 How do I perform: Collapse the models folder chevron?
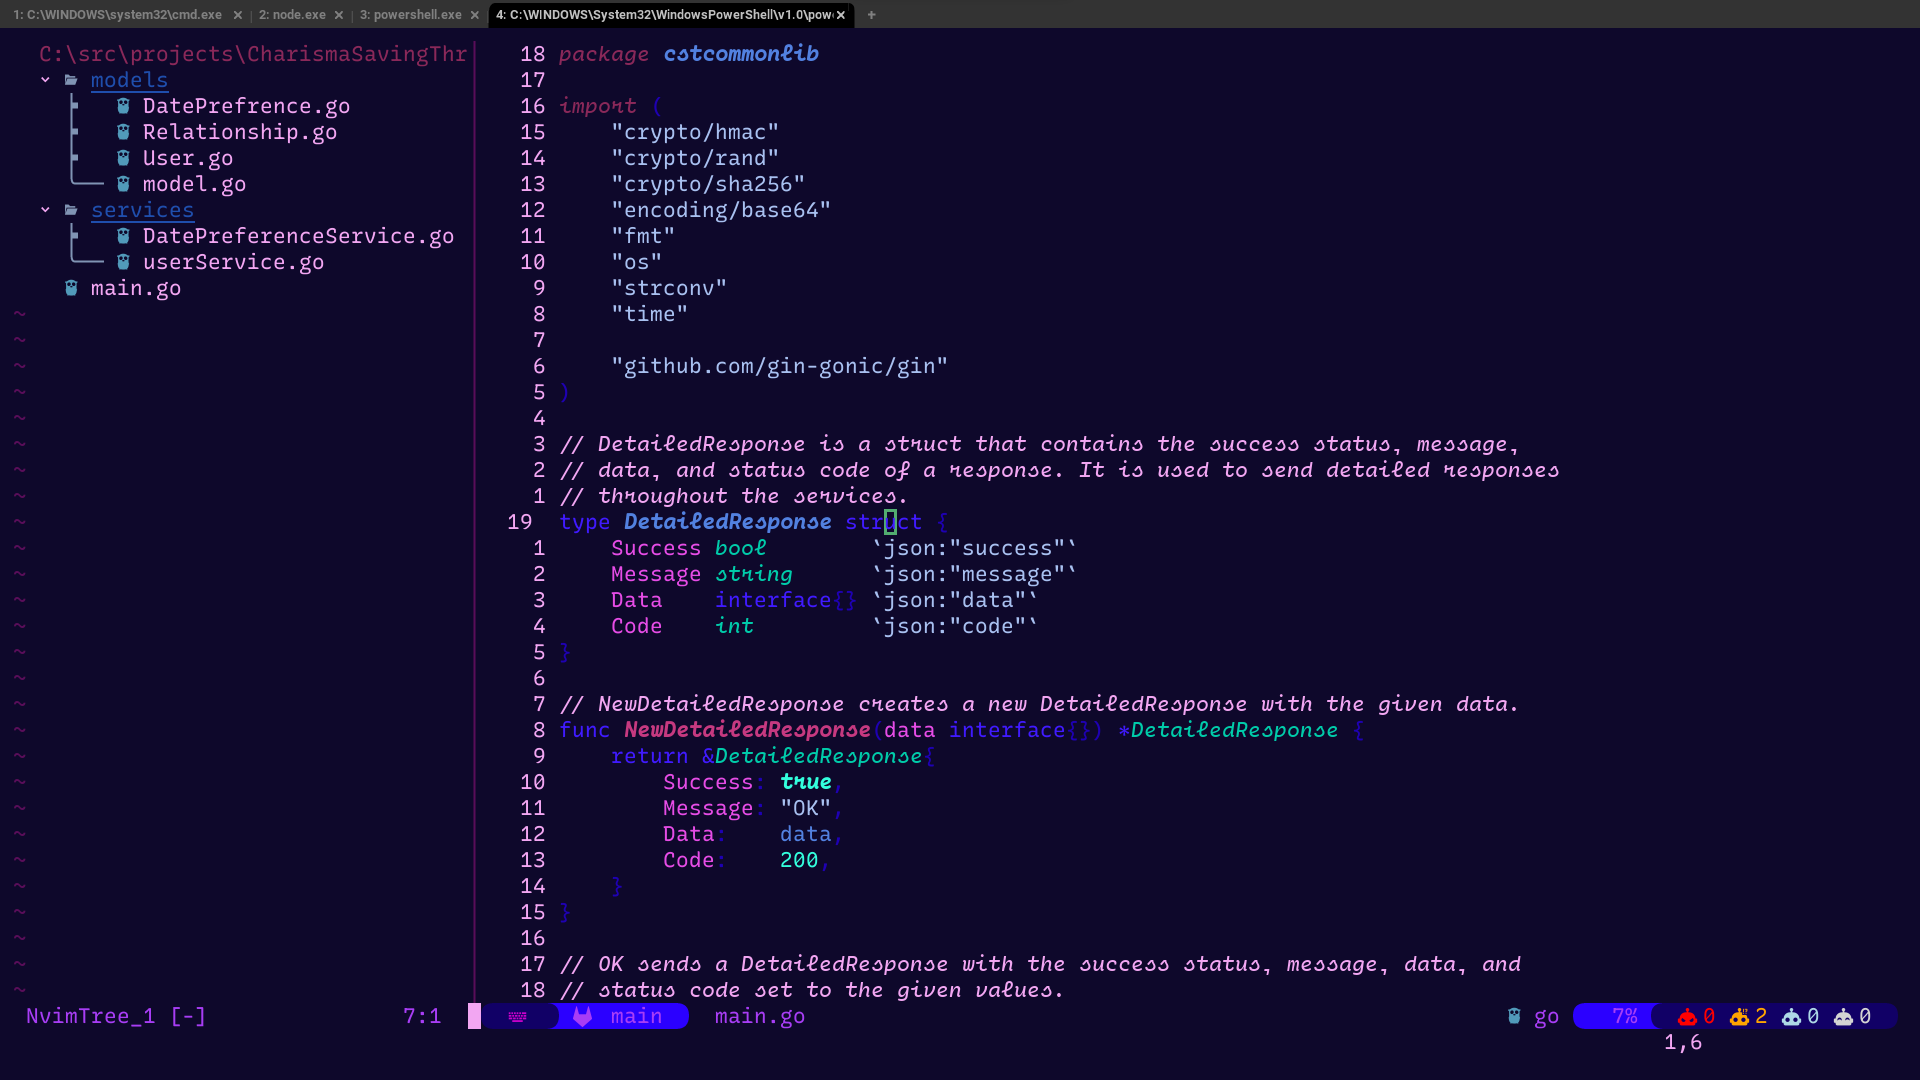pos(45,80)
